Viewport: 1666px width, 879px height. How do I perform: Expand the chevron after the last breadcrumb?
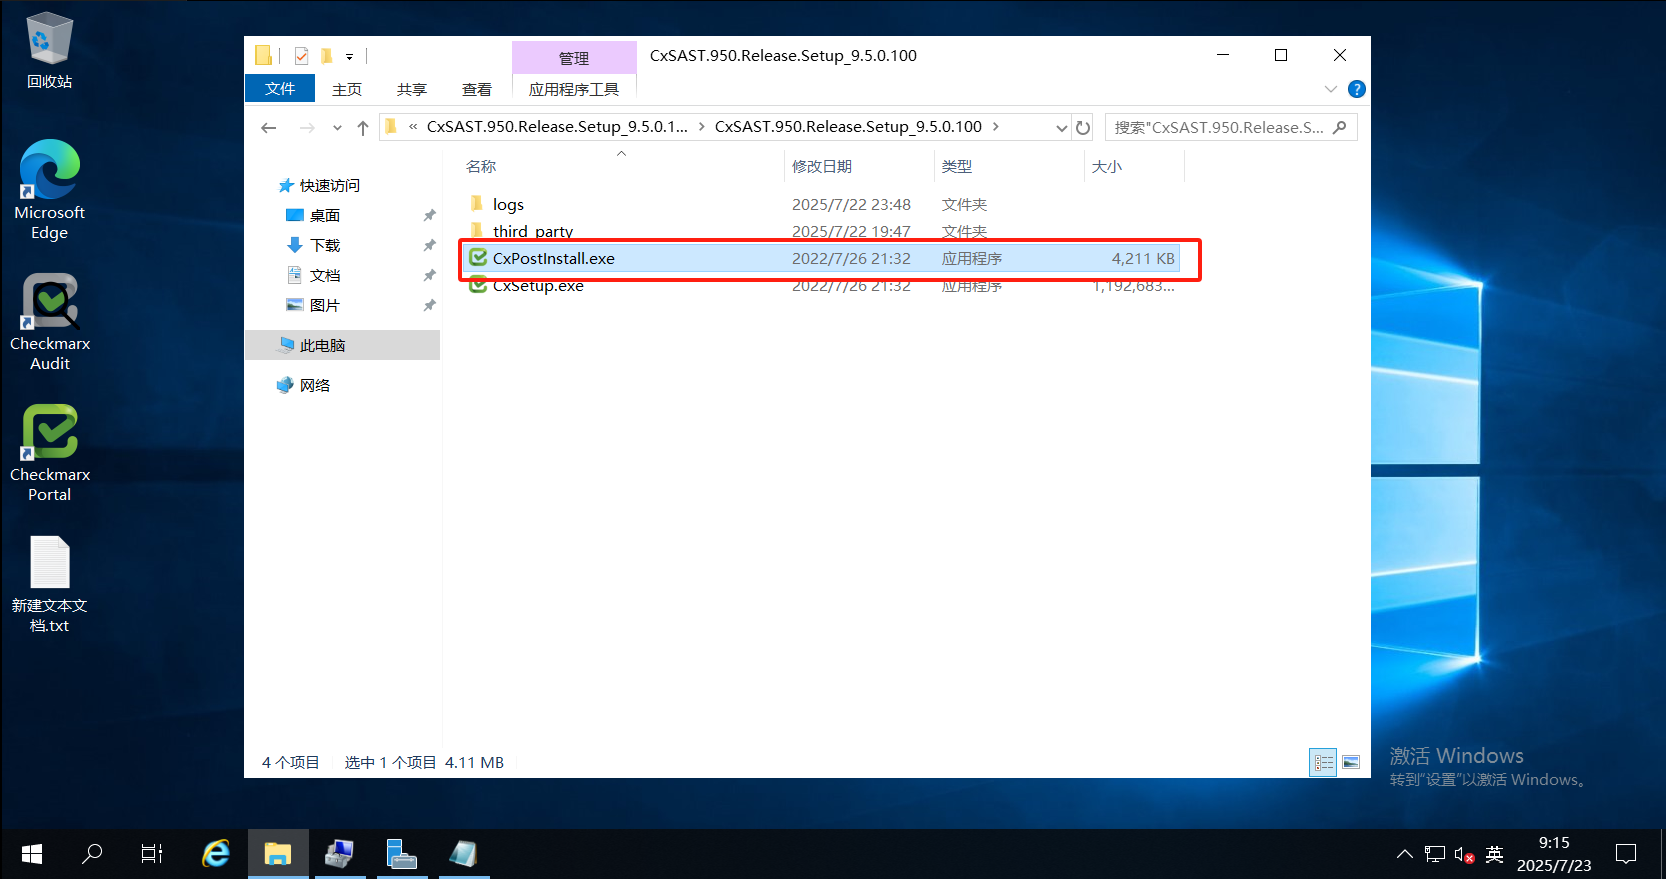click(x=996, y=127)
